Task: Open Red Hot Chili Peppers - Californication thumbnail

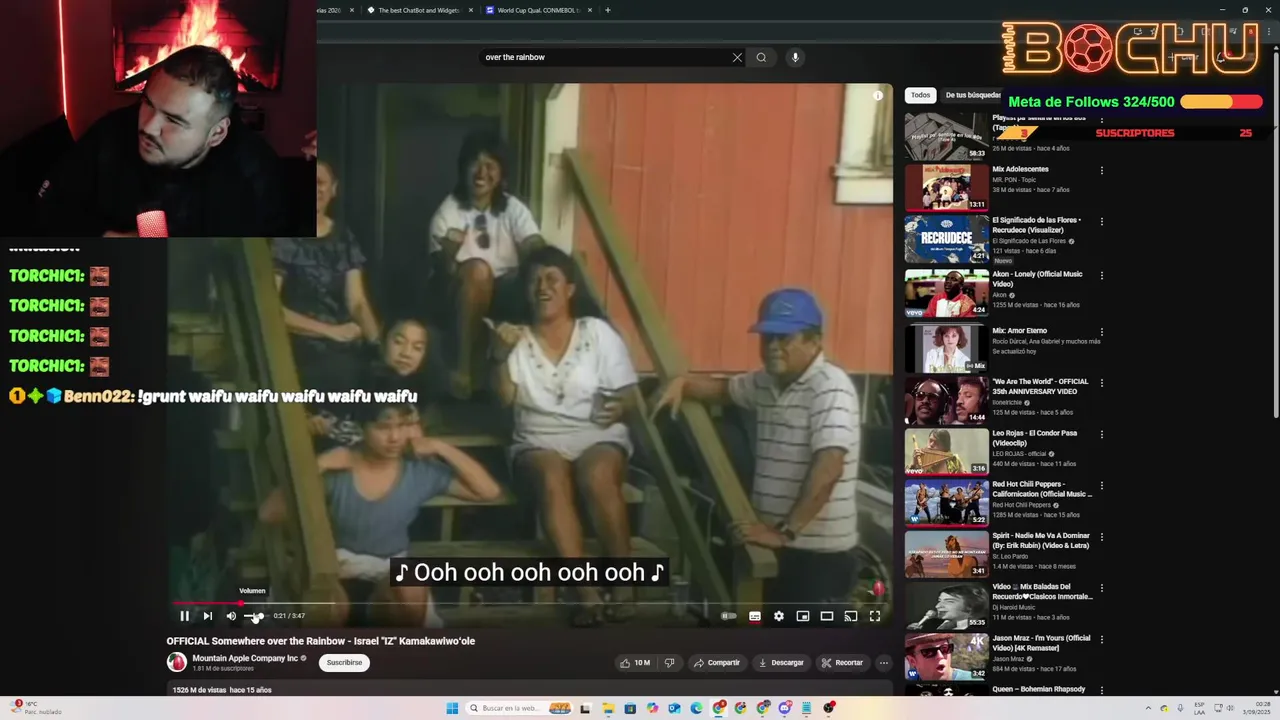Action: tap(946, 503)
